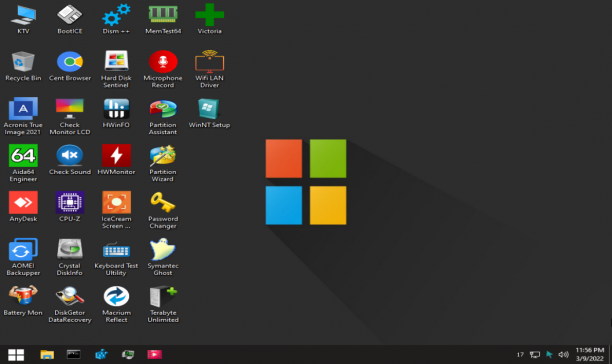Select Check Monitor LCD icon
612x364 pixels.
click(x=69, y=116)
